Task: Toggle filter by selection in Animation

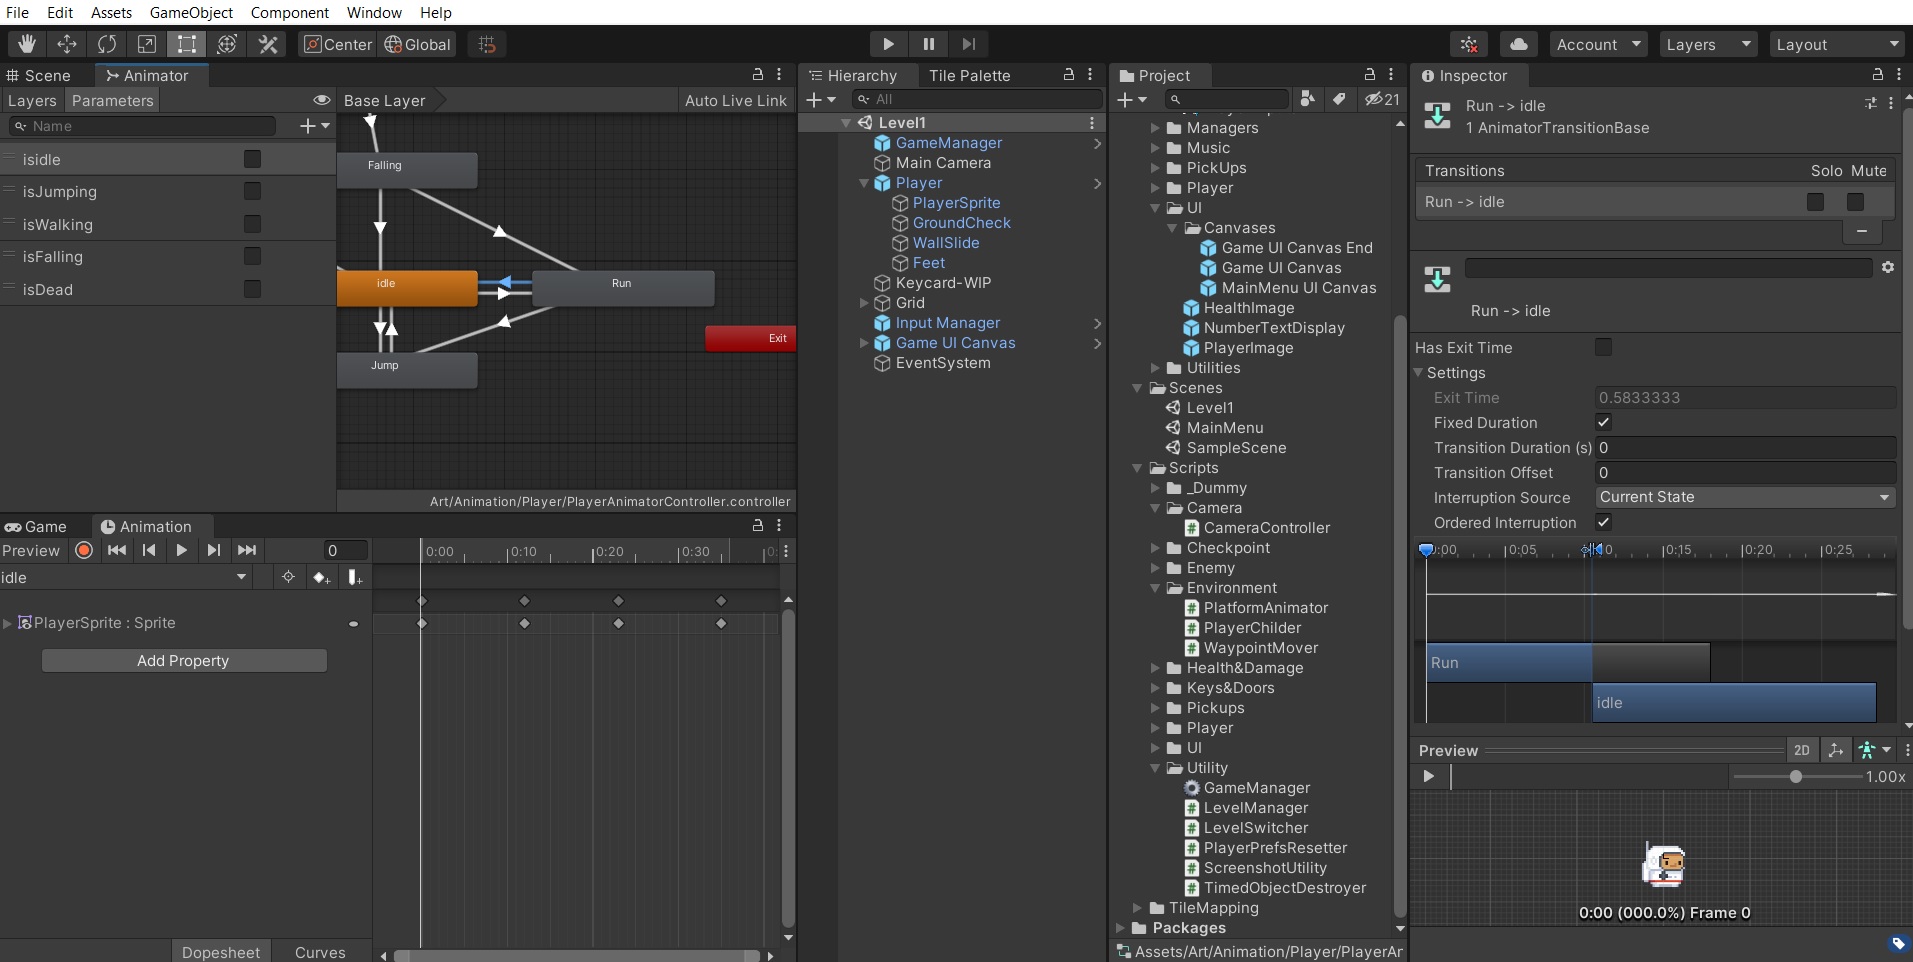Action: point(288,577)
